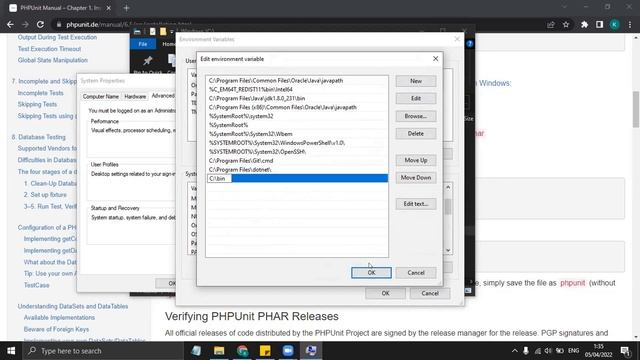Move the C:\bin entry up
The image size is (640, 360).
(x=416, y=160)
